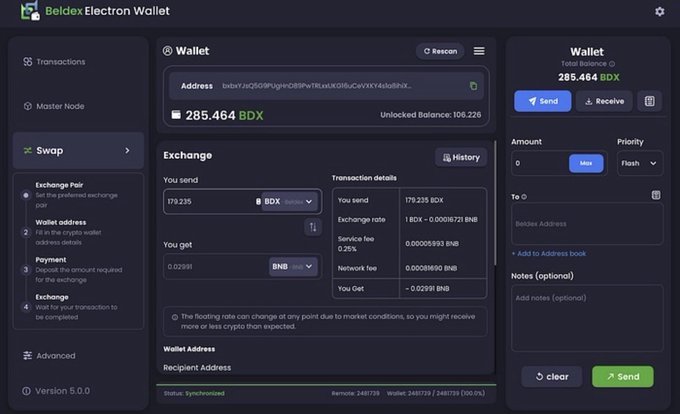Click the swap direction arrows icon
Screen dimensions: 680x414
[x=313, y=227]
